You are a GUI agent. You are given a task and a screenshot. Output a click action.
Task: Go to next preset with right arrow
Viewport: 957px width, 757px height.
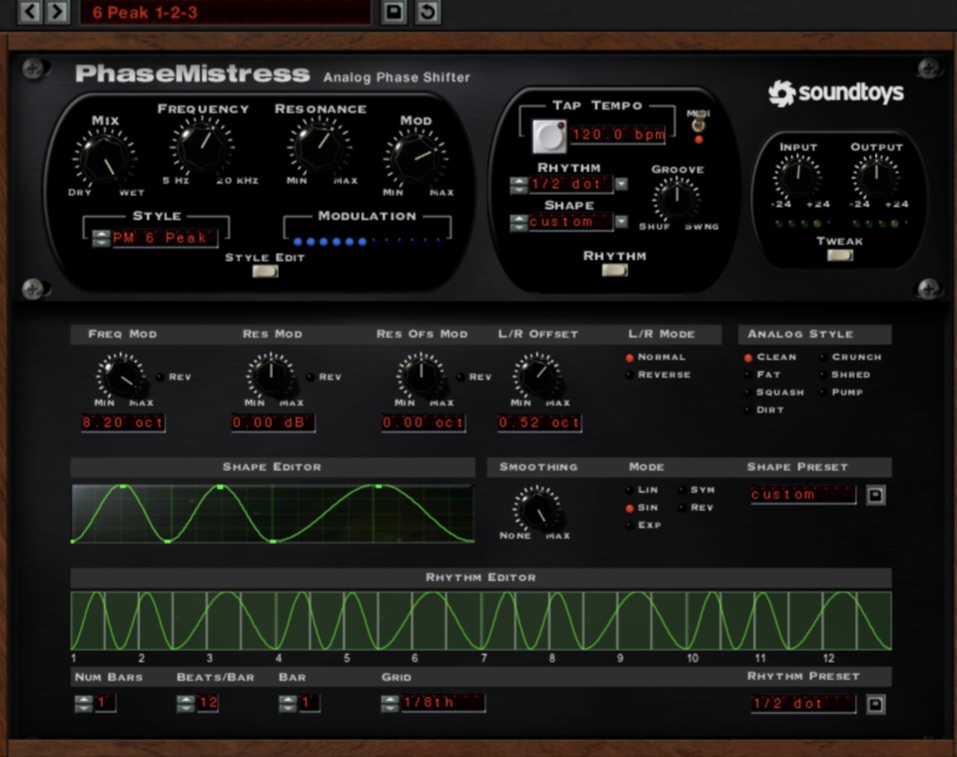pos(57,11)
